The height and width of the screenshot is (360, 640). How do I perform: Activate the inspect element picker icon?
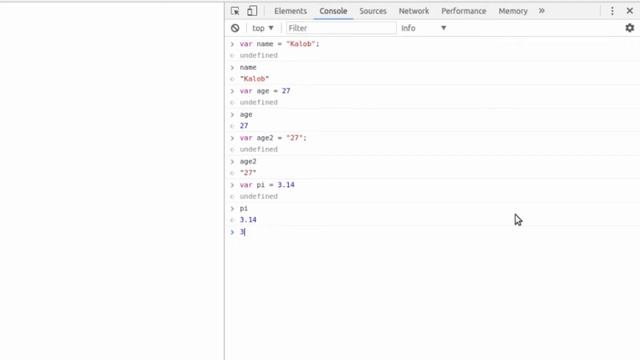(x=235, y=11)
